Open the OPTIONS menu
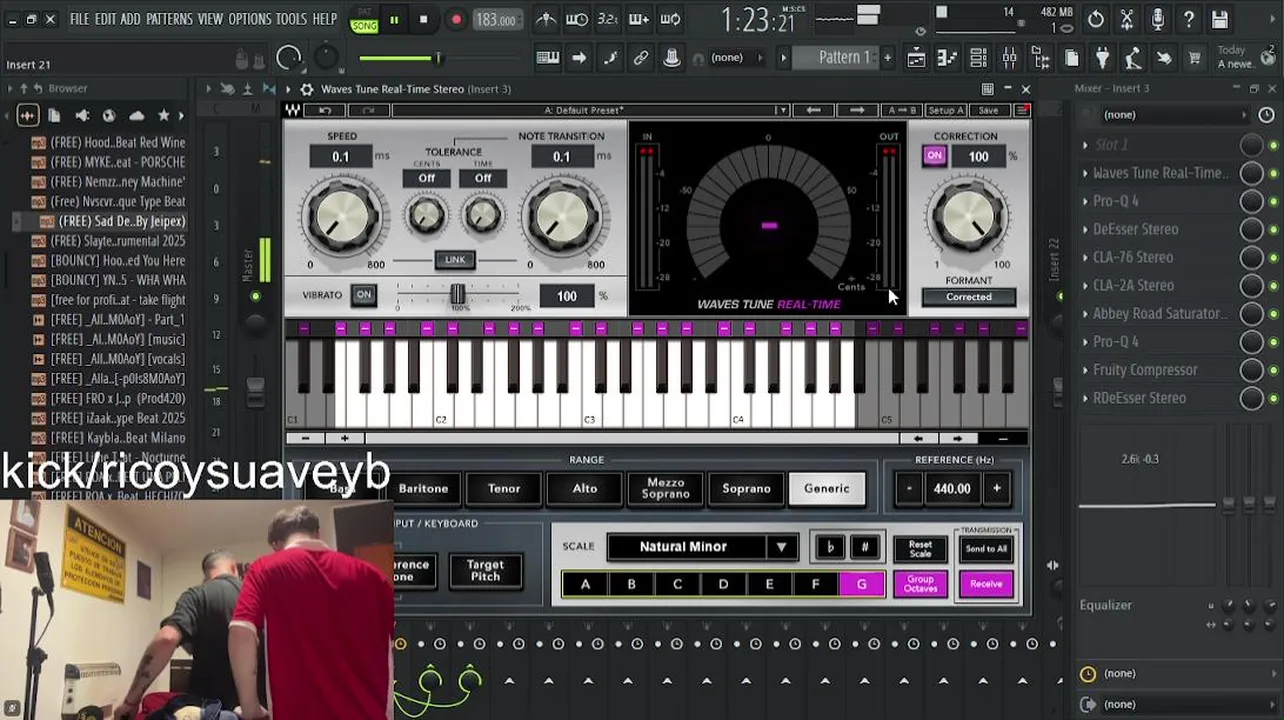 (x=249, y=19)
